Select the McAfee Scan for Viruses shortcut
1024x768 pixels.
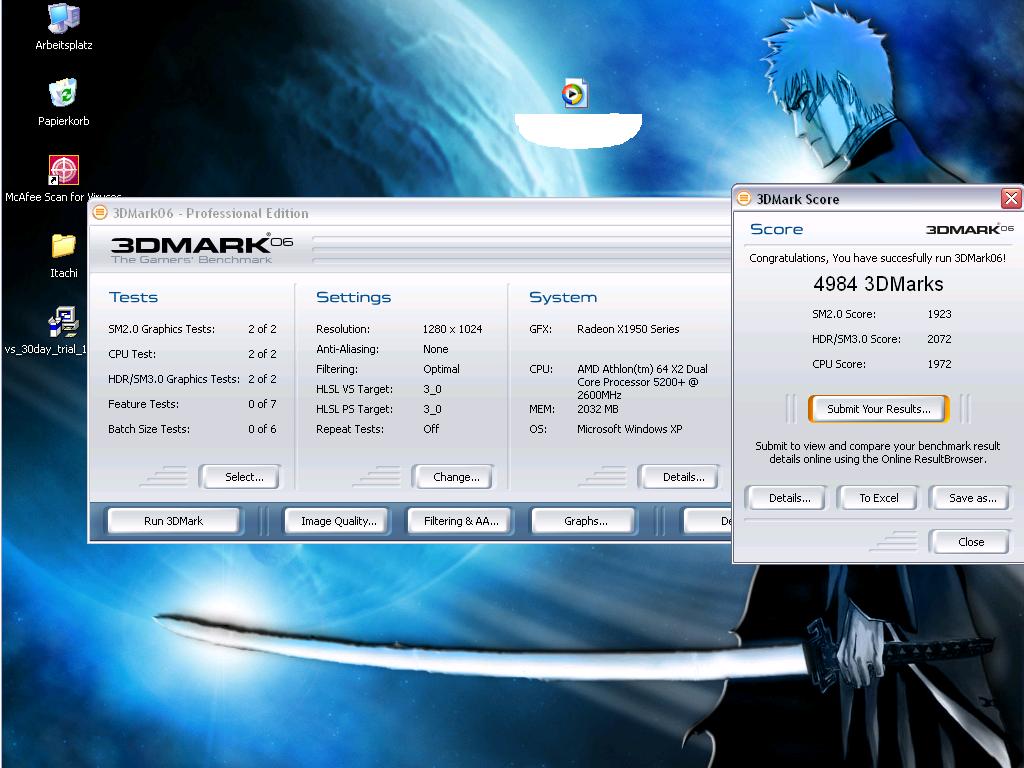click(x=63, y=179)
